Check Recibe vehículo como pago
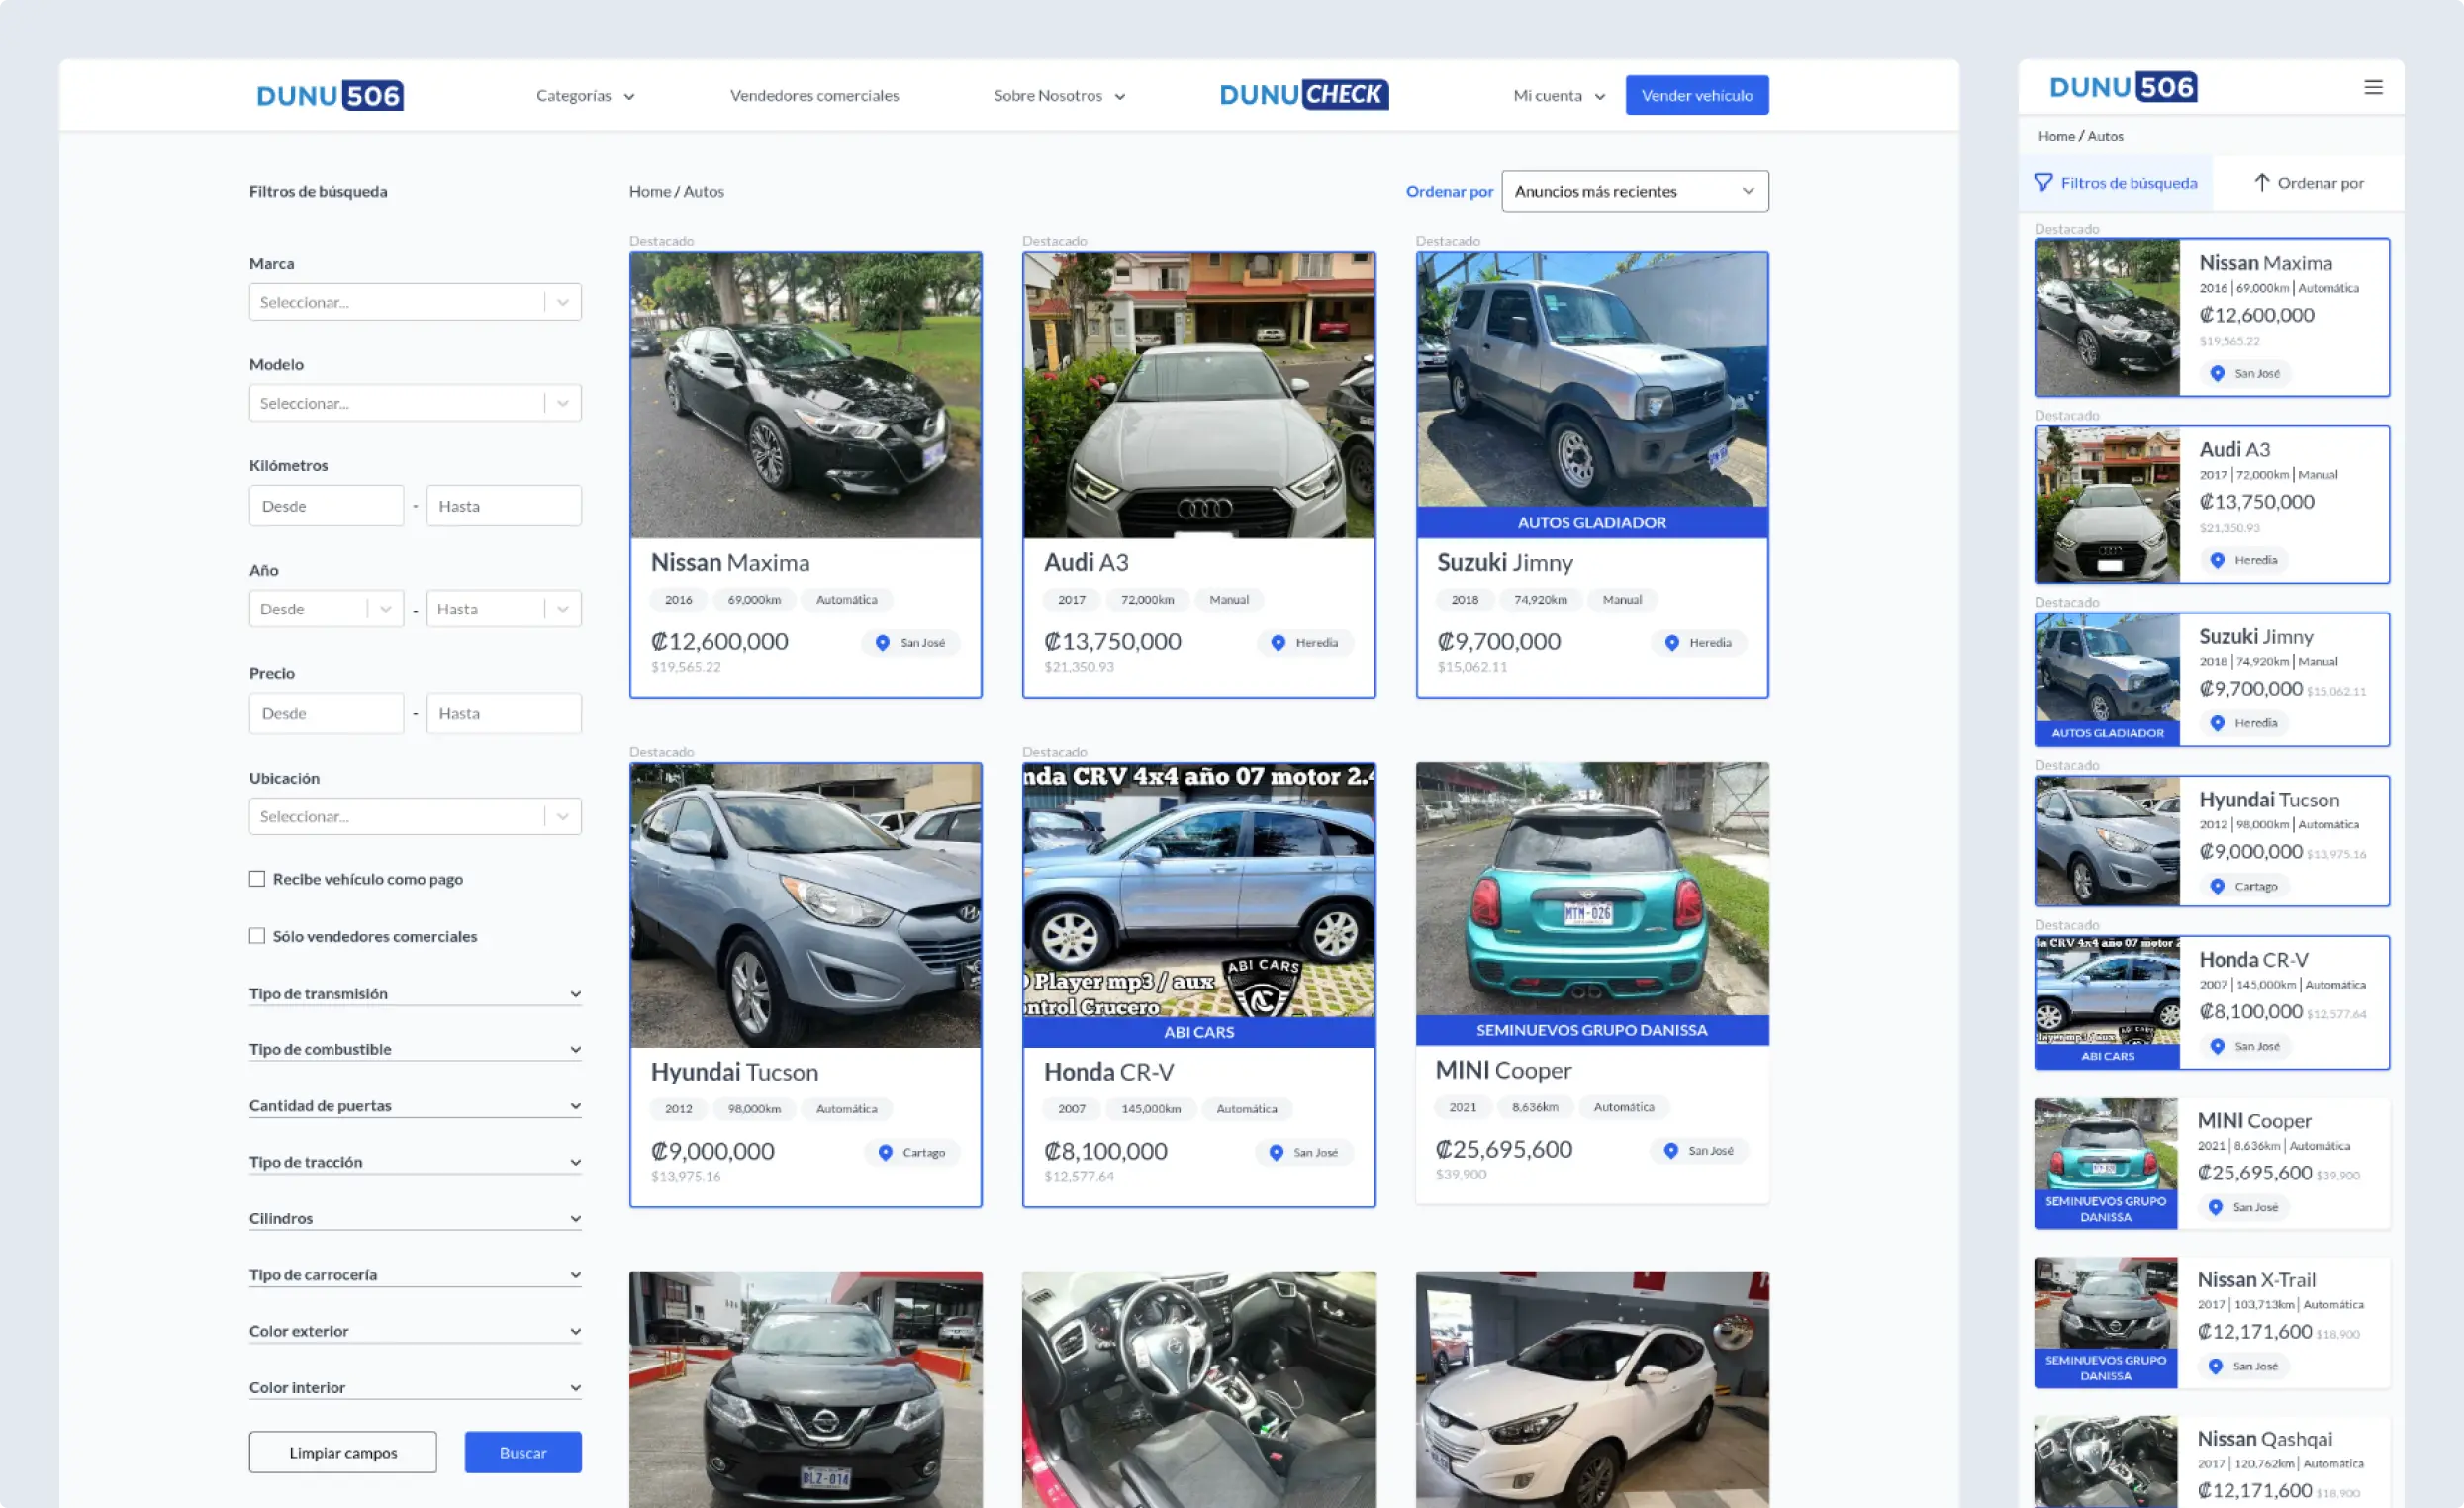The image size is (2464, 1508). (257, 878)
